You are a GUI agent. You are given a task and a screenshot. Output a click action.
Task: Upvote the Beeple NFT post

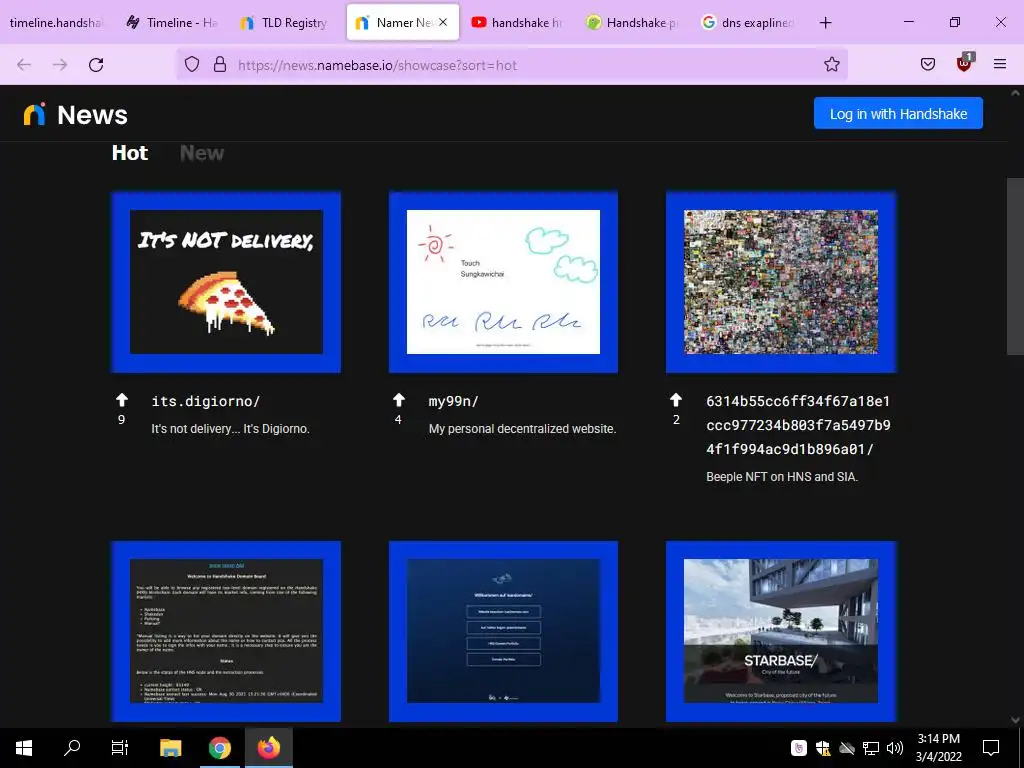(x=676, y=400)
